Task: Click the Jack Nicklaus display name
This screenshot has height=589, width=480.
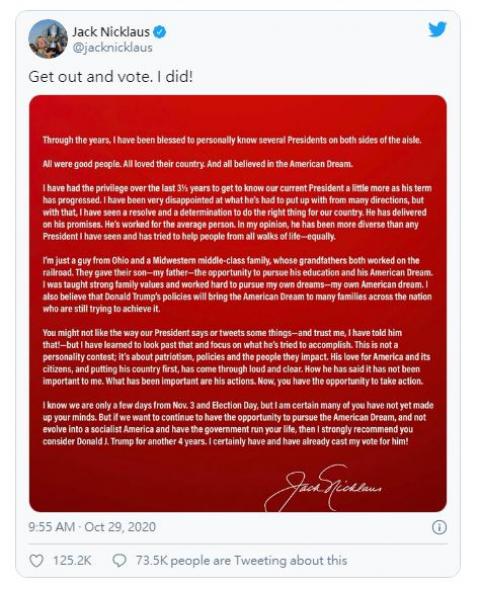Action: pyautogui.click(x=111, y=32)
